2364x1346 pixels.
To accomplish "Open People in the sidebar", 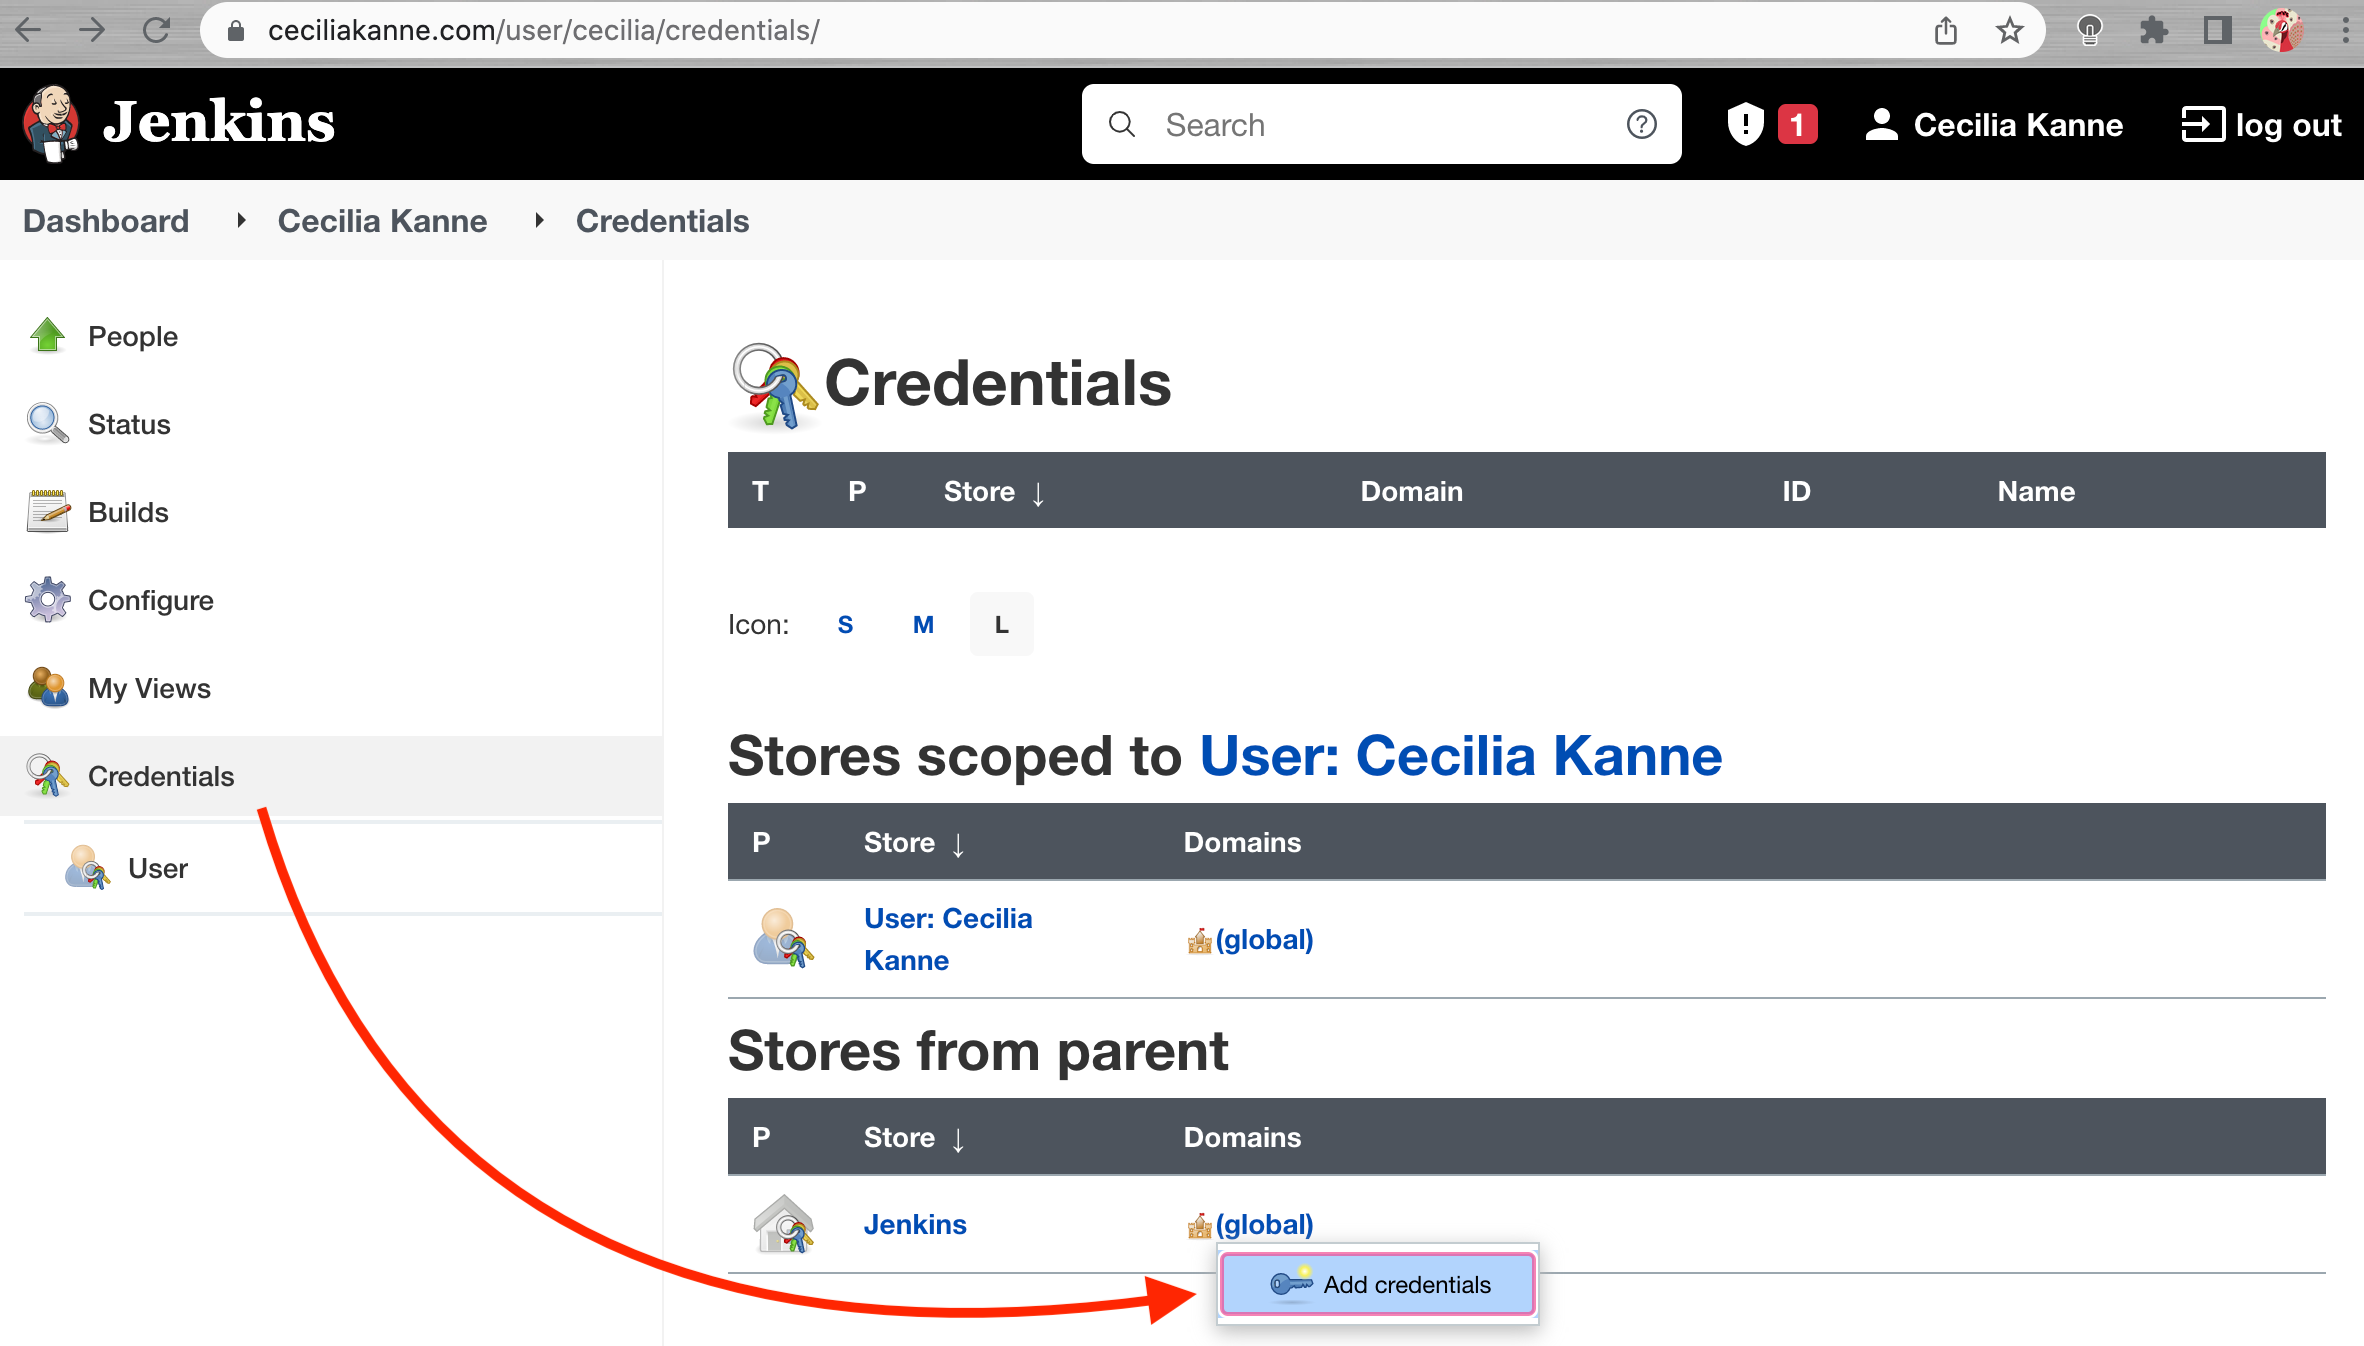I will [x=132, y=336].
